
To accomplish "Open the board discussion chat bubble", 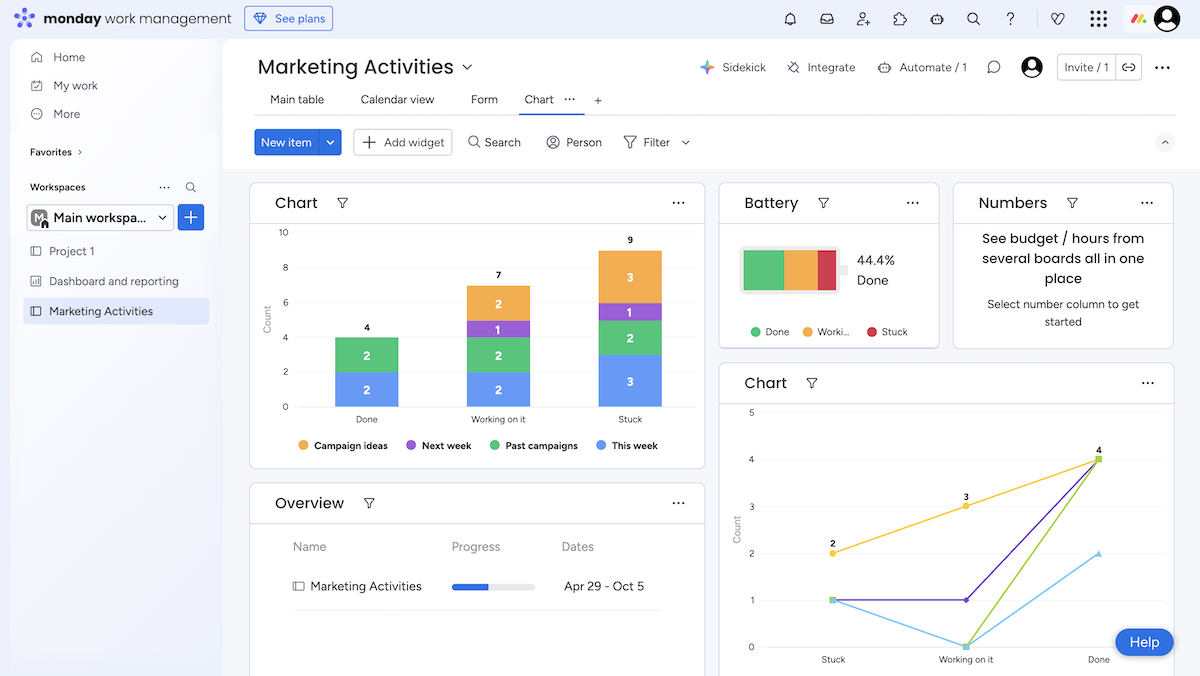I will coord(993,67).
